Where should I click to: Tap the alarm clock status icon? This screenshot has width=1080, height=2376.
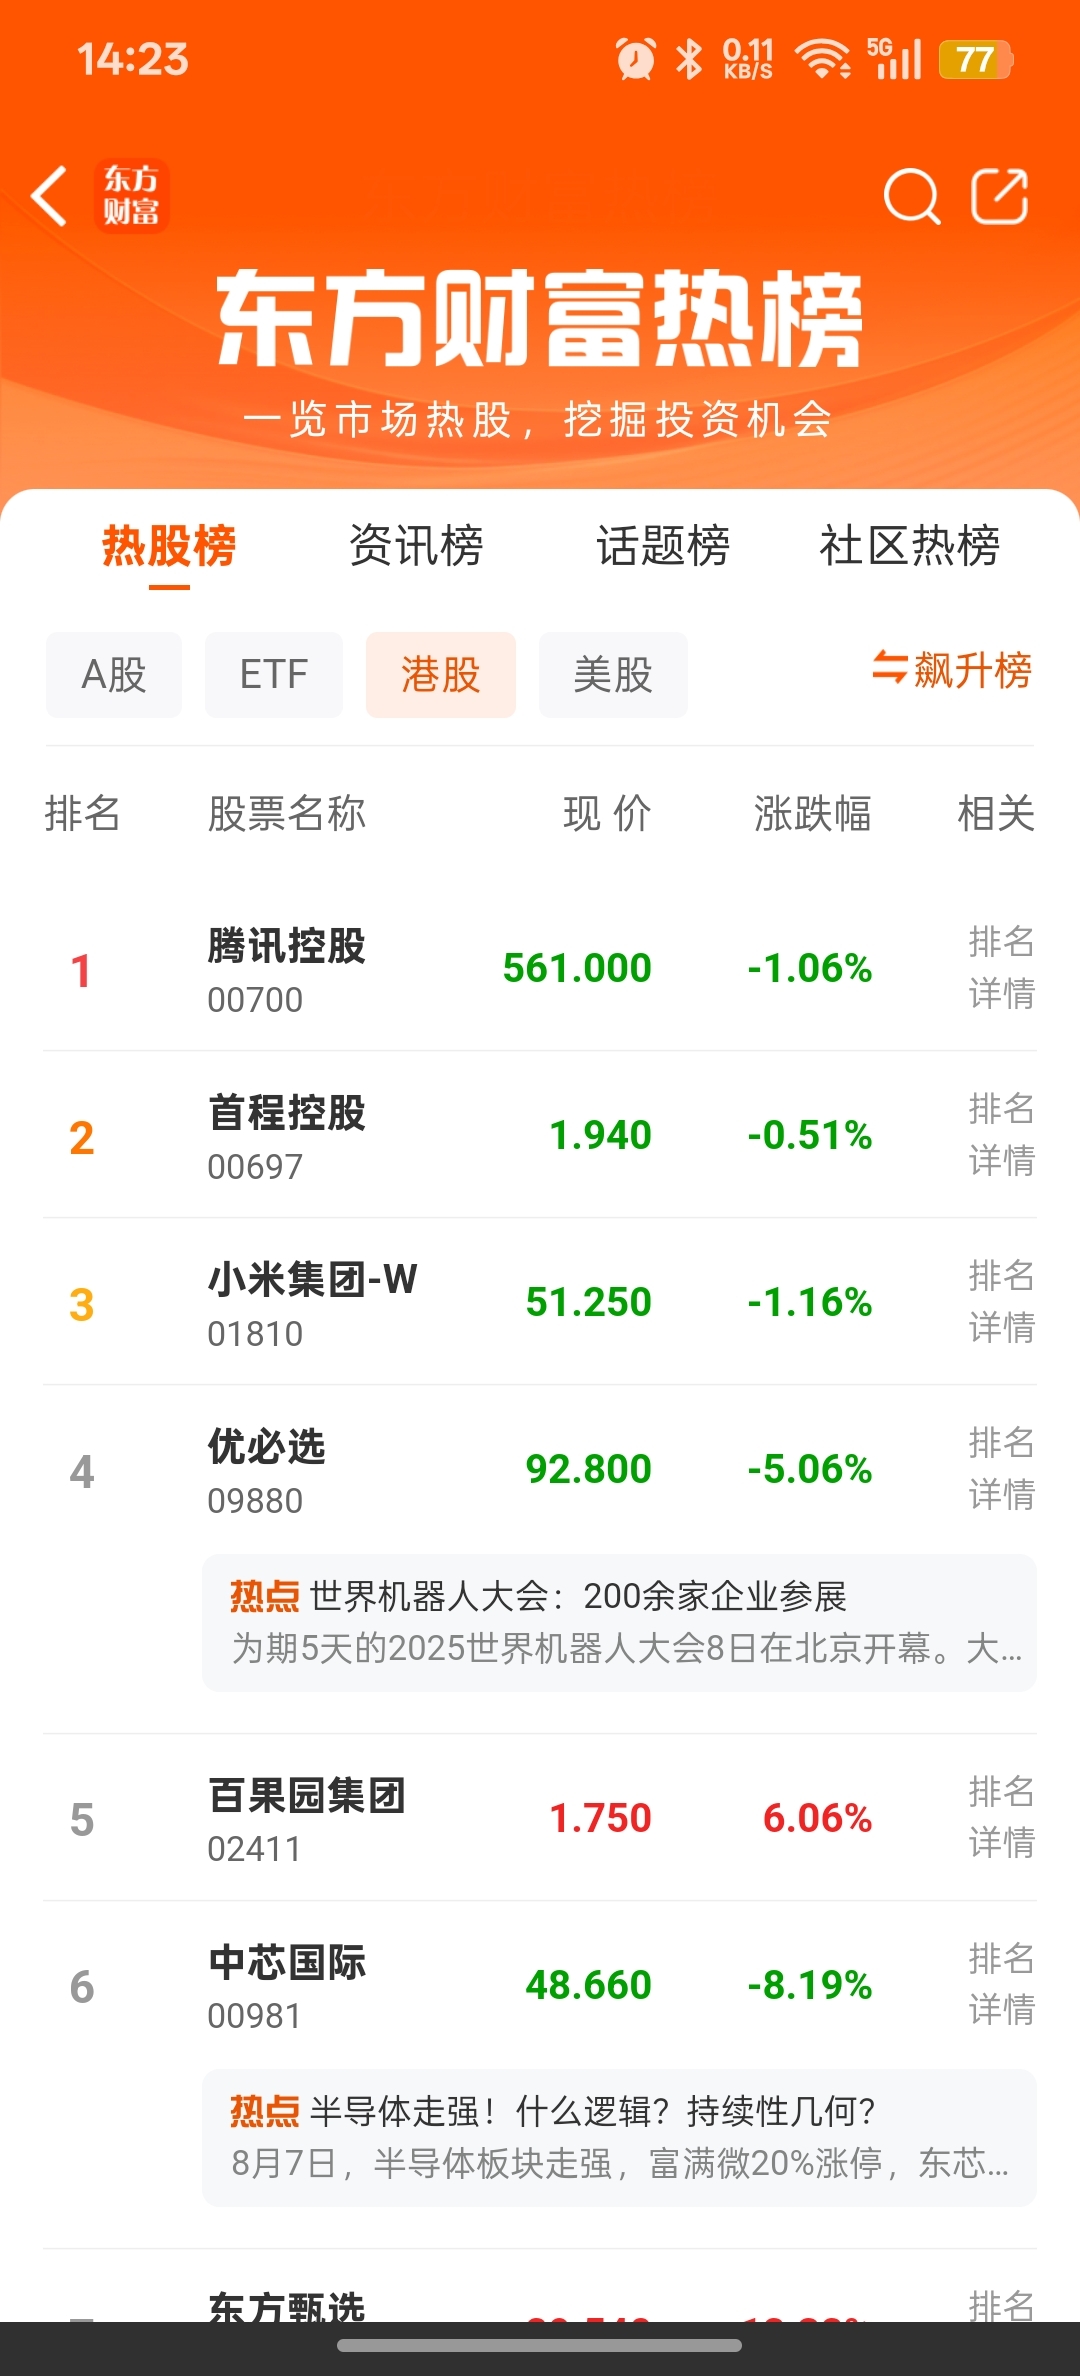636,59
